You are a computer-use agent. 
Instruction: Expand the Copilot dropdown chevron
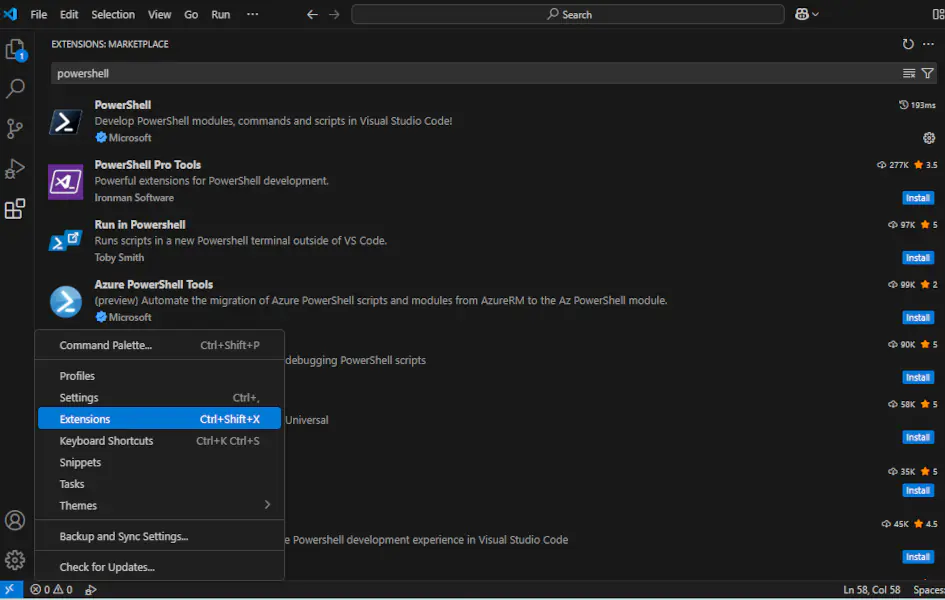(x=815, y=14)
